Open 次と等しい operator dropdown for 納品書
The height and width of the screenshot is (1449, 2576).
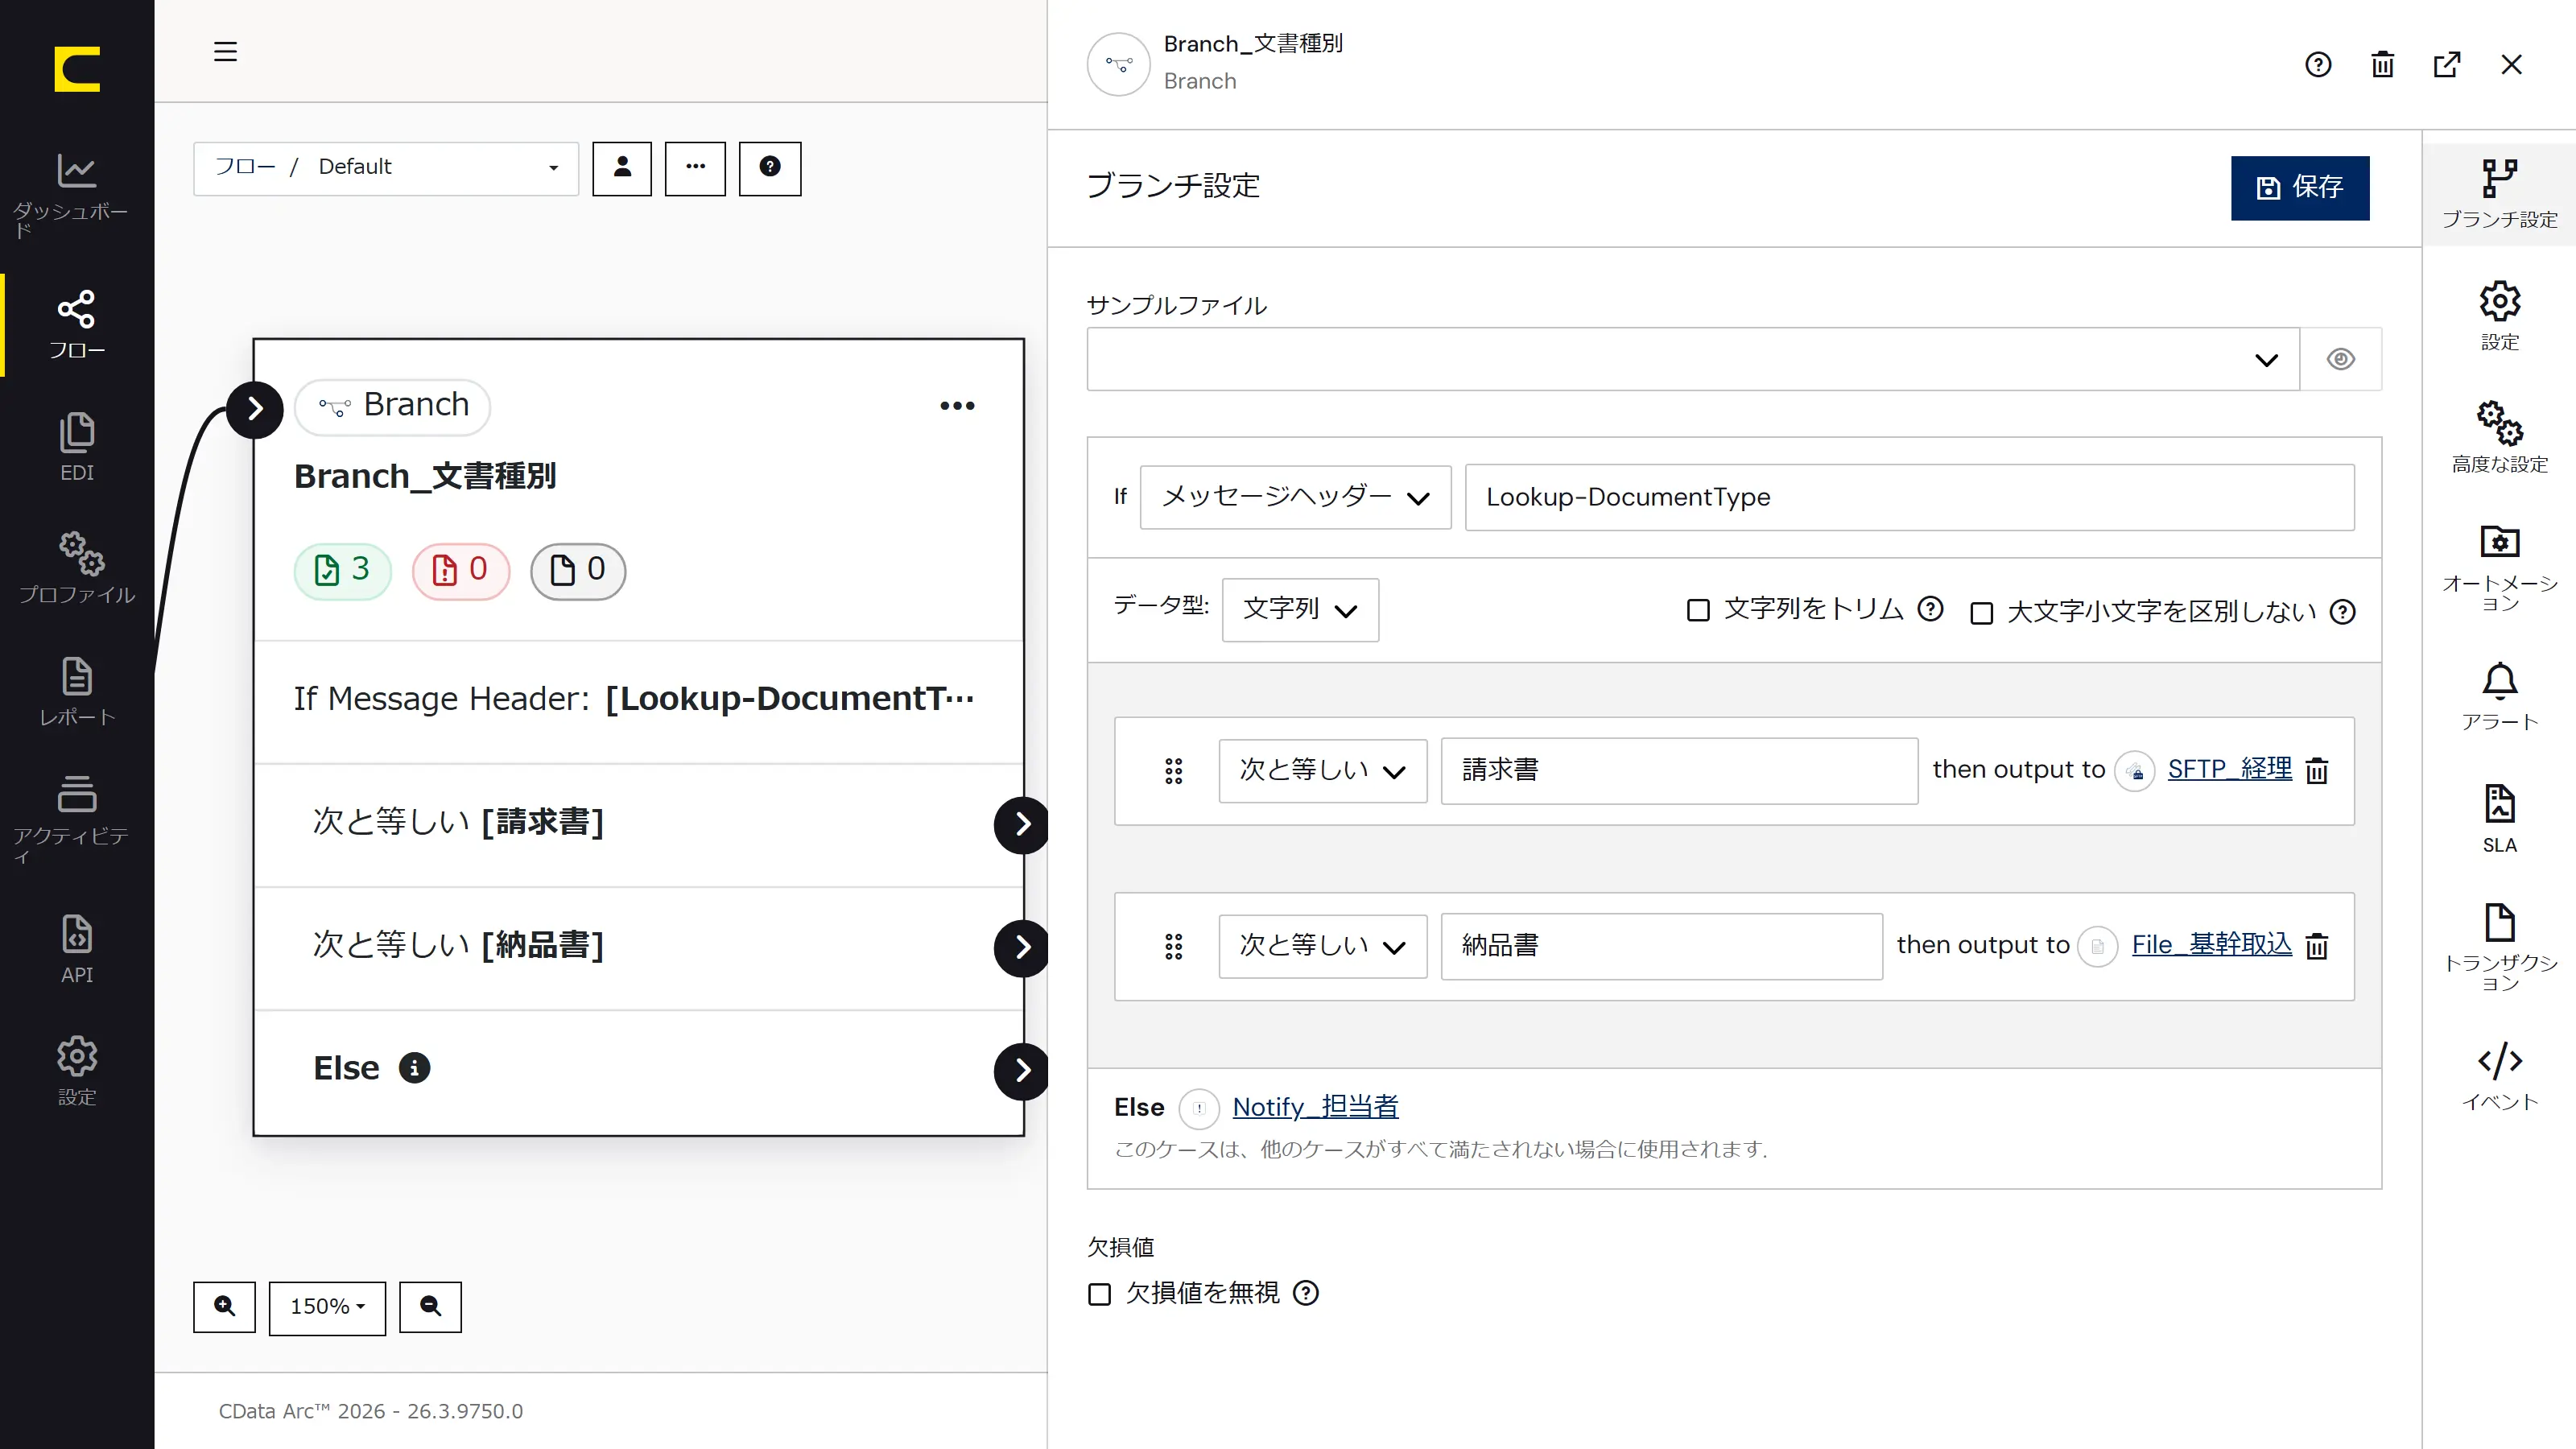(1322, 945)
